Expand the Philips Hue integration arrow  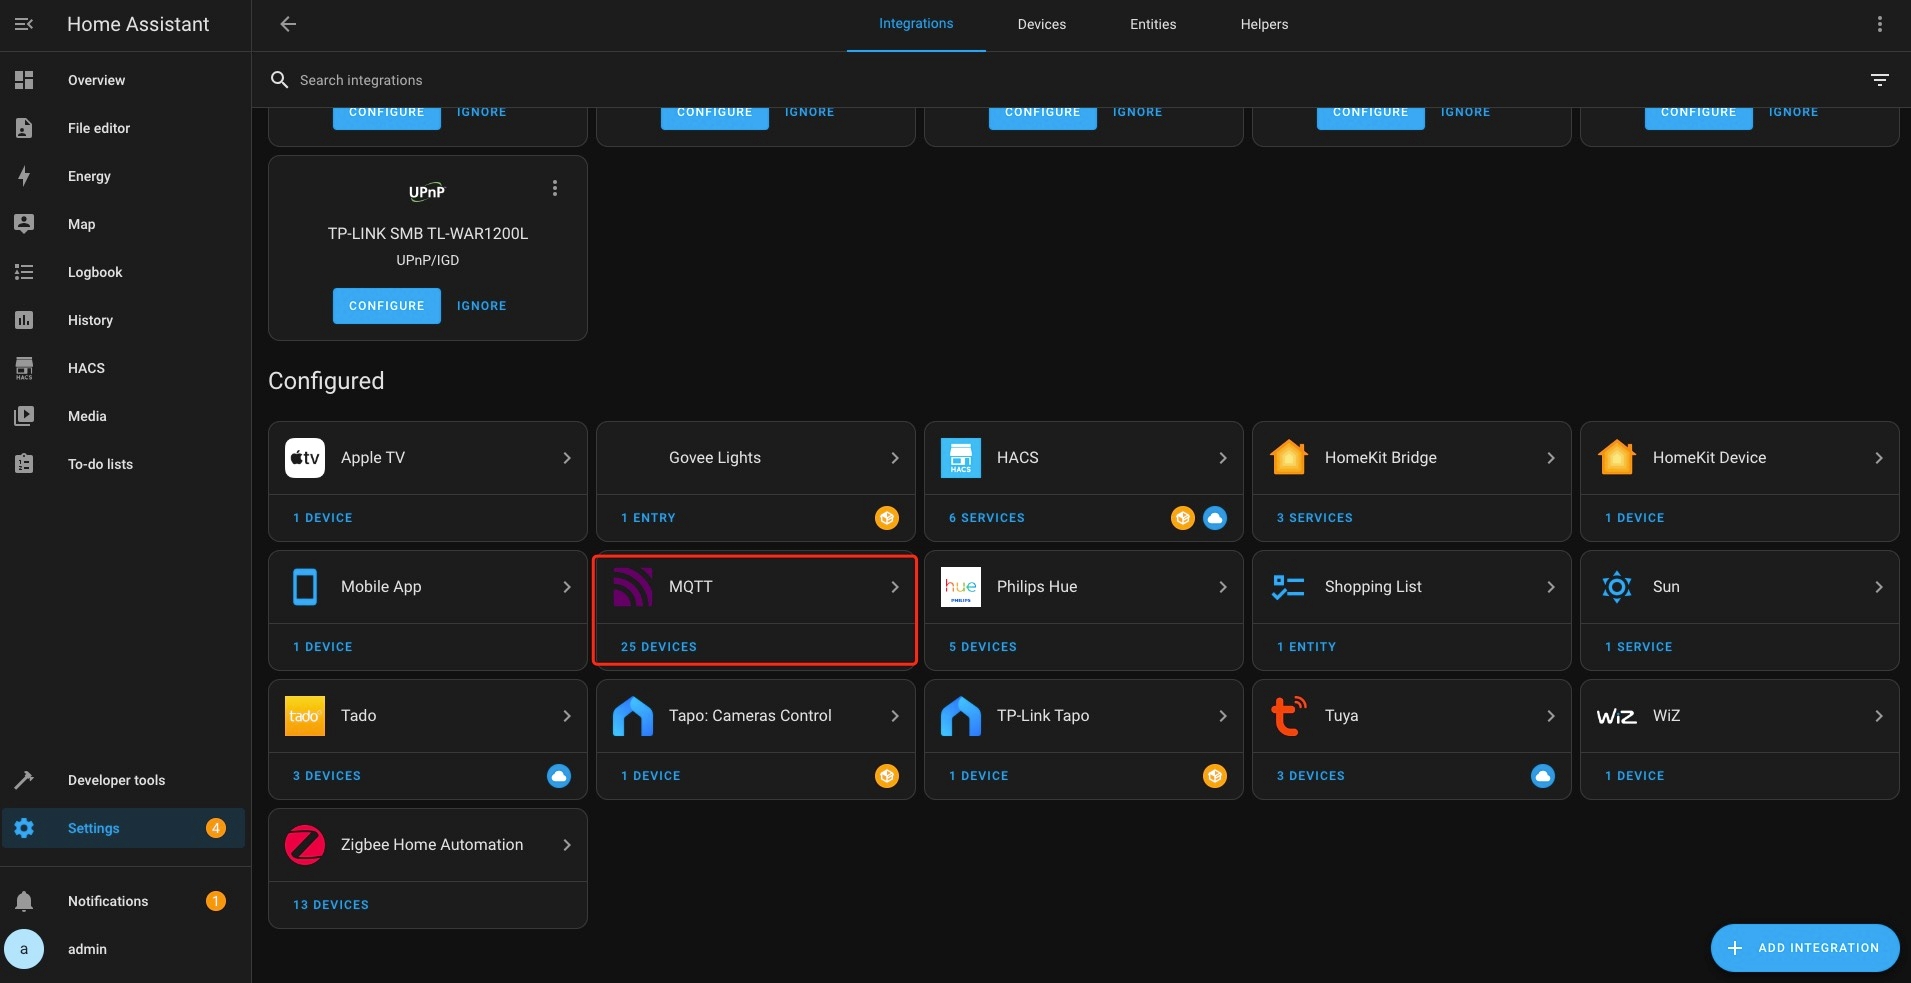coord(1222,587)
